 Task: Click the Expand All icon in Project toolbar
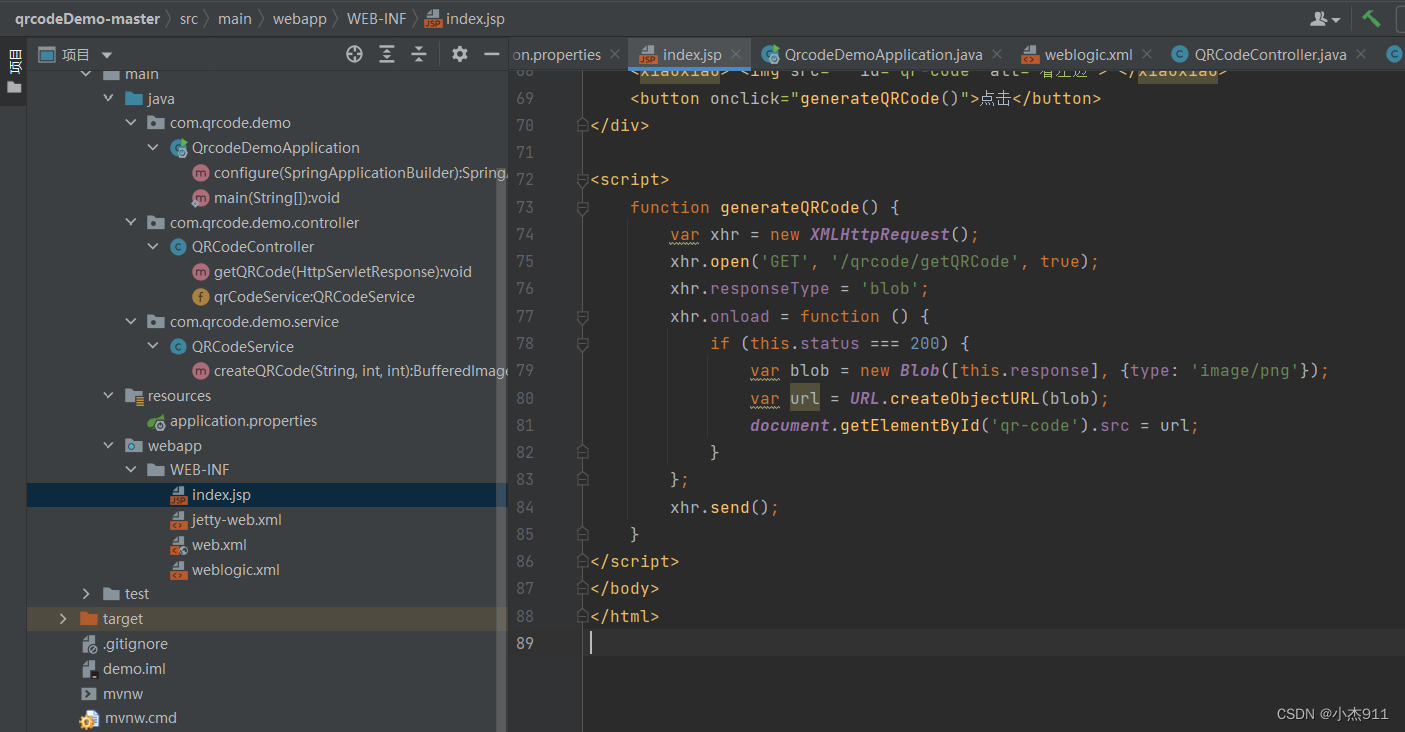387,55
